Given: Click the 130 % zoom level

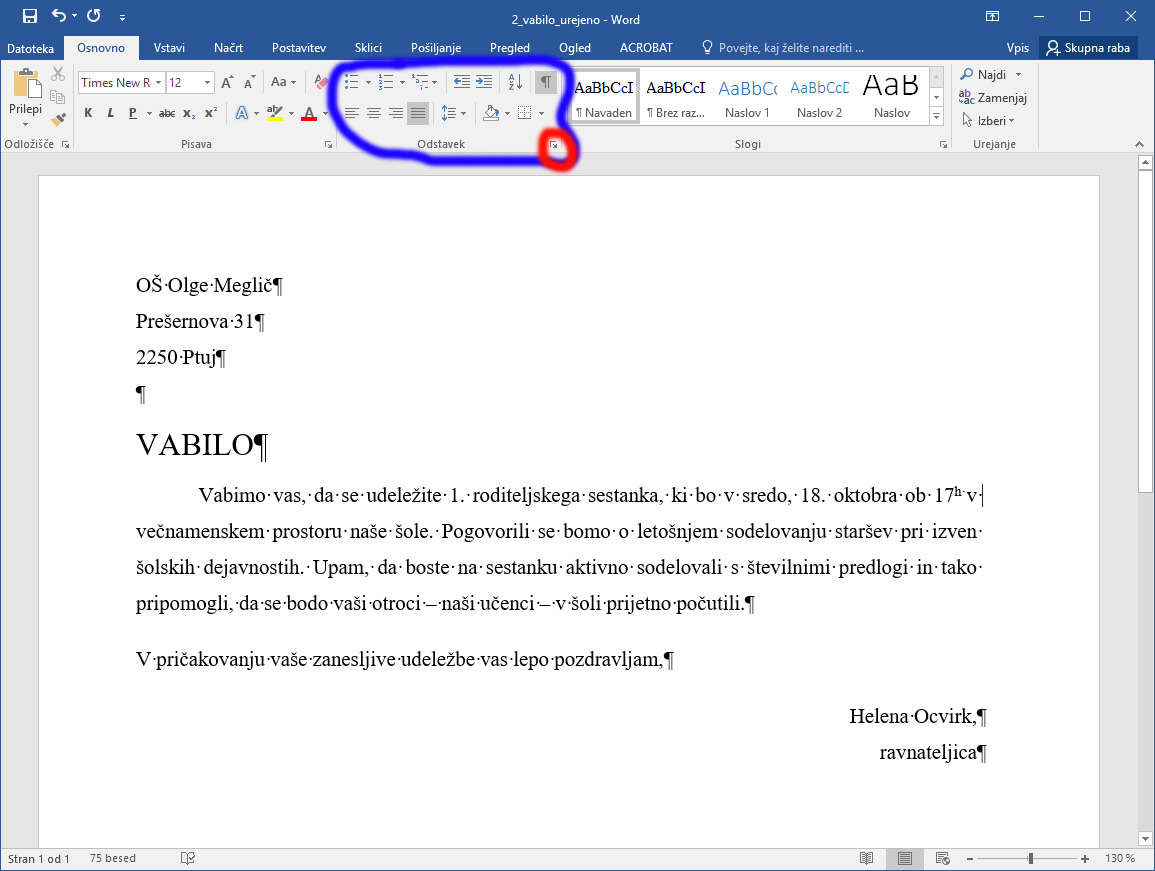Looking at the screenshot, I should [x=1120, y=858].
